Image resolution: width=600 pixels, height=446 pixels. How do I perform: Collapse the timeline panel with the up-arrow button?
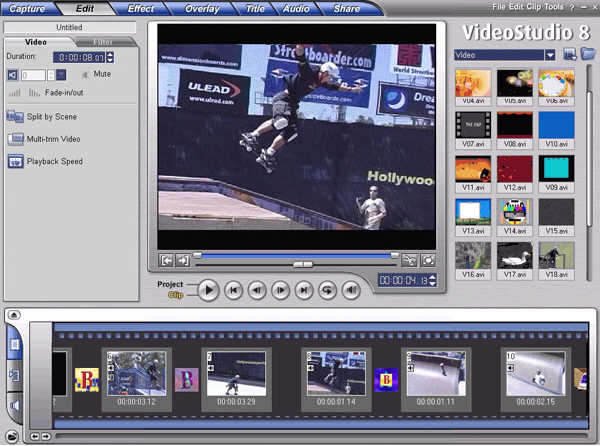tap(14, 315)
